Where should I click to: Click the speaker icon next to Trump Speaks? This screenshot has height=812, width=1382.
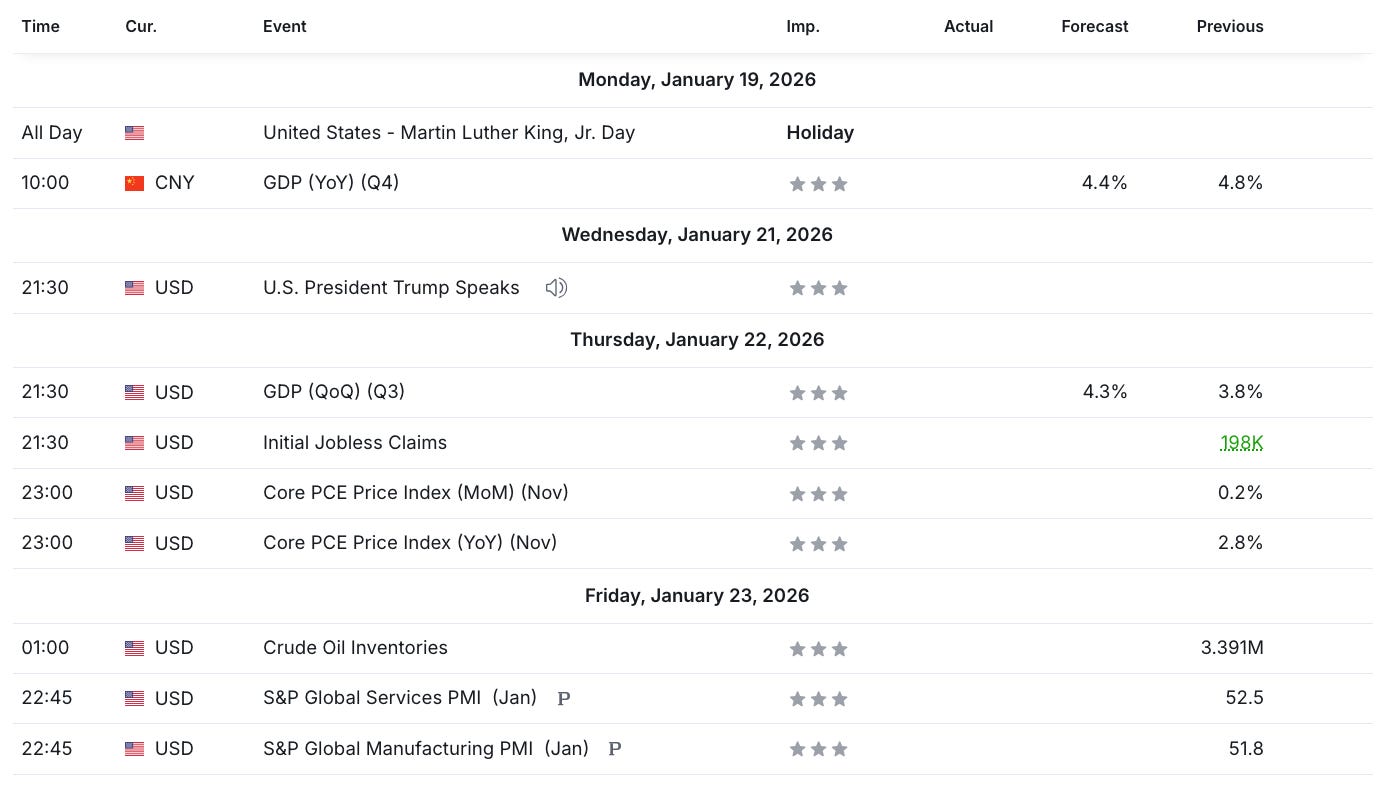556,287
